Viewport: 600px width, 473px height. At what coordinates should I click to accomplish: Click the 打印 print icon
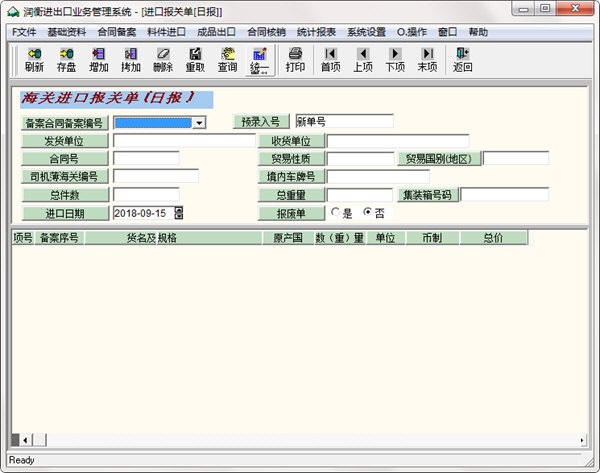coord(295,60)
